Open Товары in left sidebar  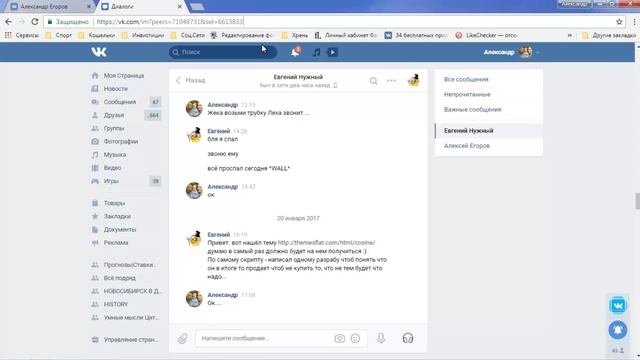tap(114, 203)
